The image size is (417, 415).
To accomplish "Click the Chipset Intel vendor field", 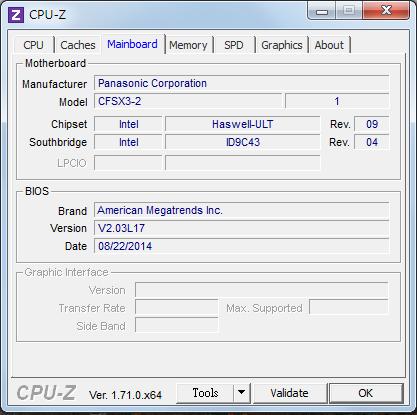I will pos(128,124).
